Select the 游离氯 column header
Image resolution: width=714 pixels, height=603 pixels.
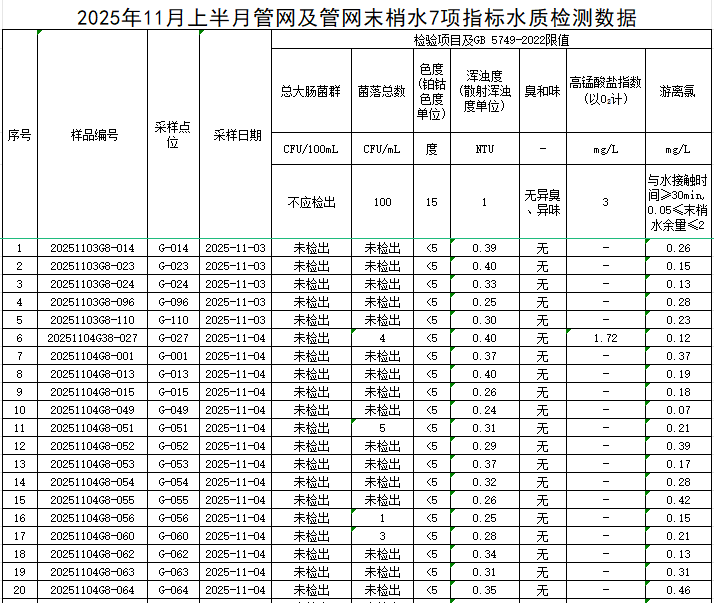(678, 91)
